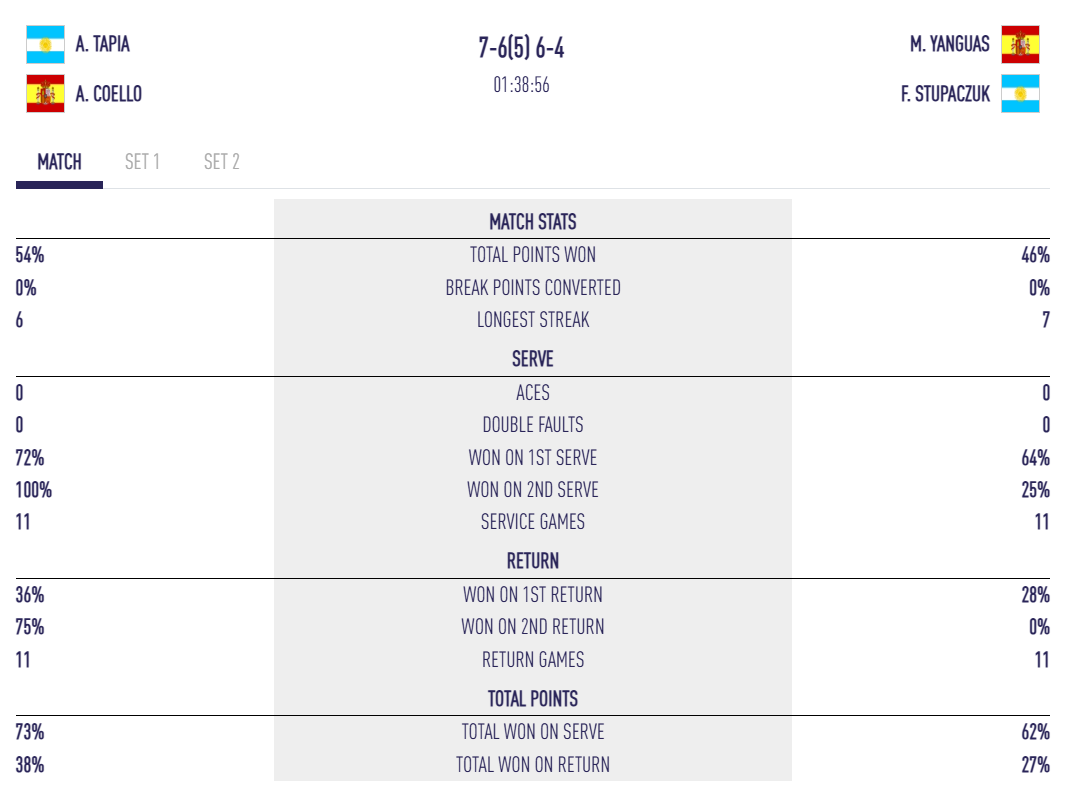Click the Spain flag beside M. Yanguas

coord(1020,45)
